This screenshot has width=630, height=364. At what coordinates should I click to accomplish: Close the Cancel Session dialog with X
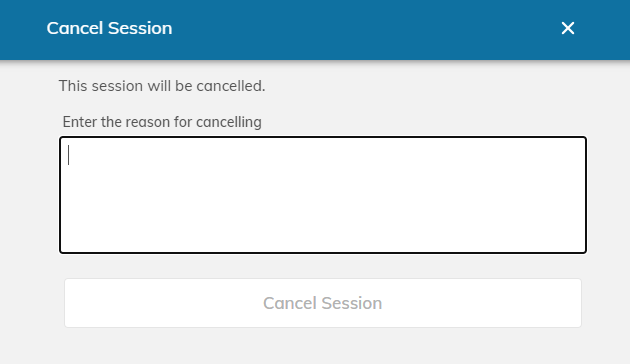click(568, 28)
